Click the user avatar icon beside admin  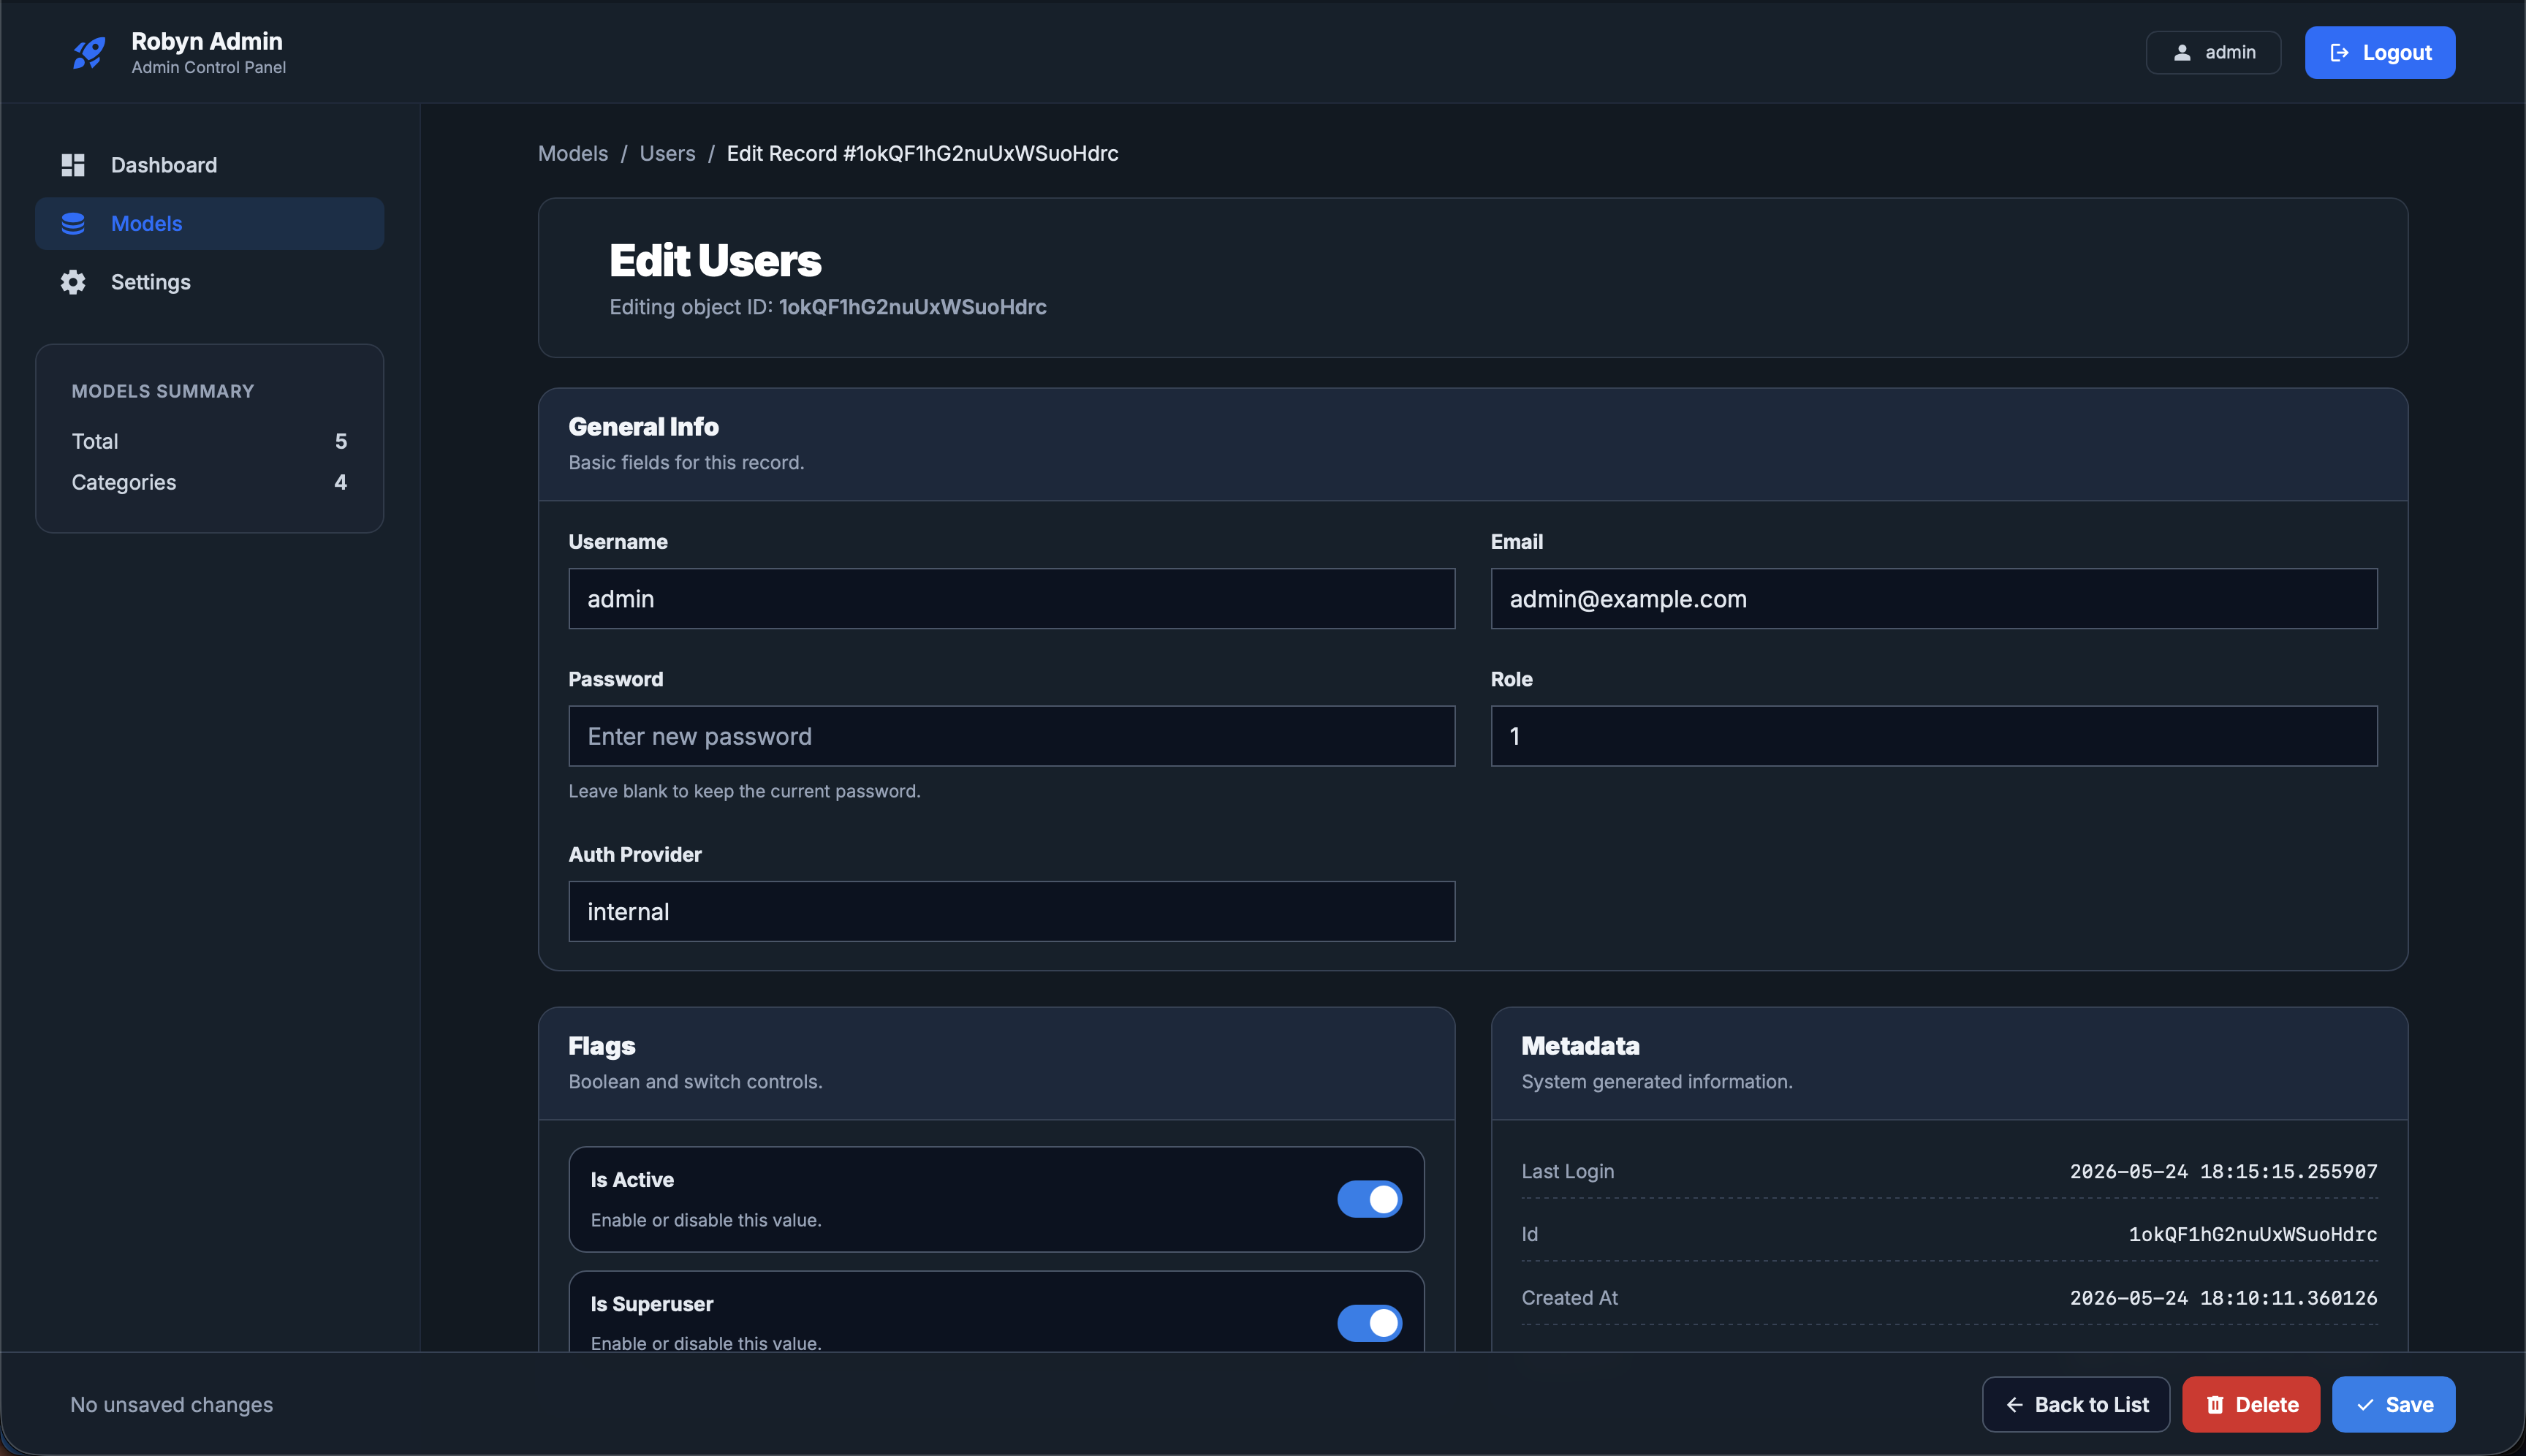[x=2182, y=53]
